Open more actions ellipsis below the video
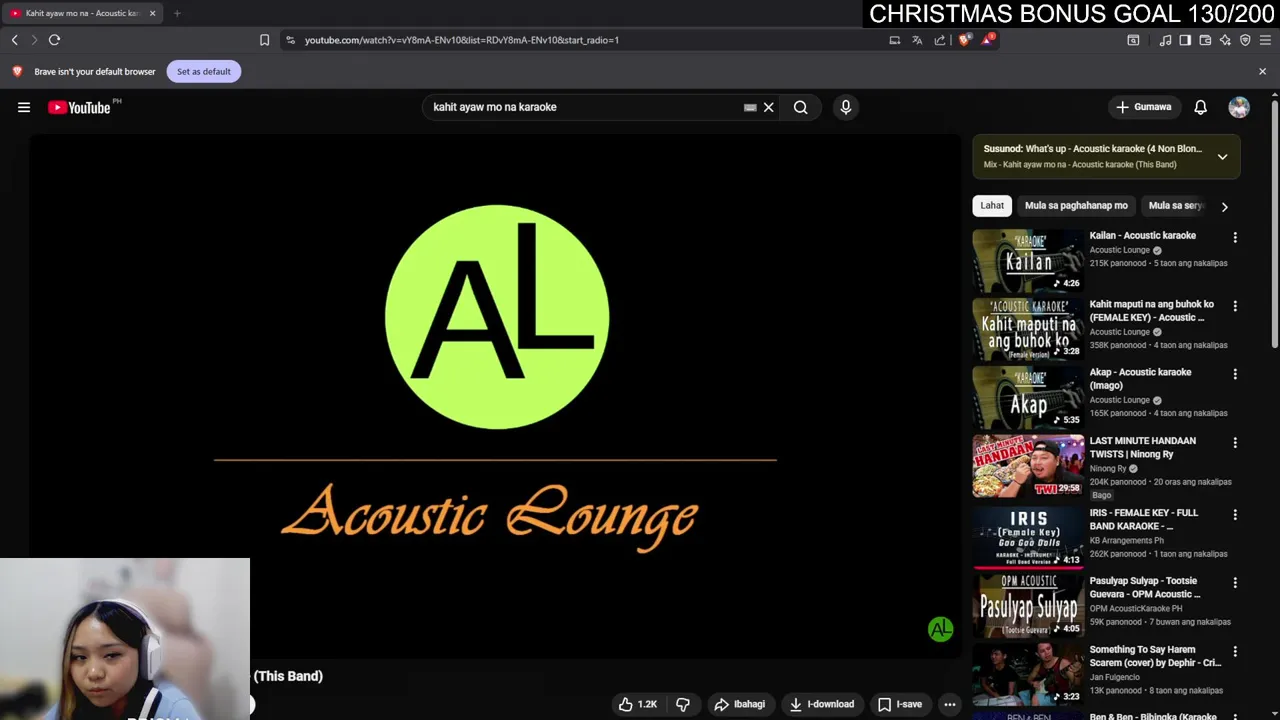 coord(950,704)
